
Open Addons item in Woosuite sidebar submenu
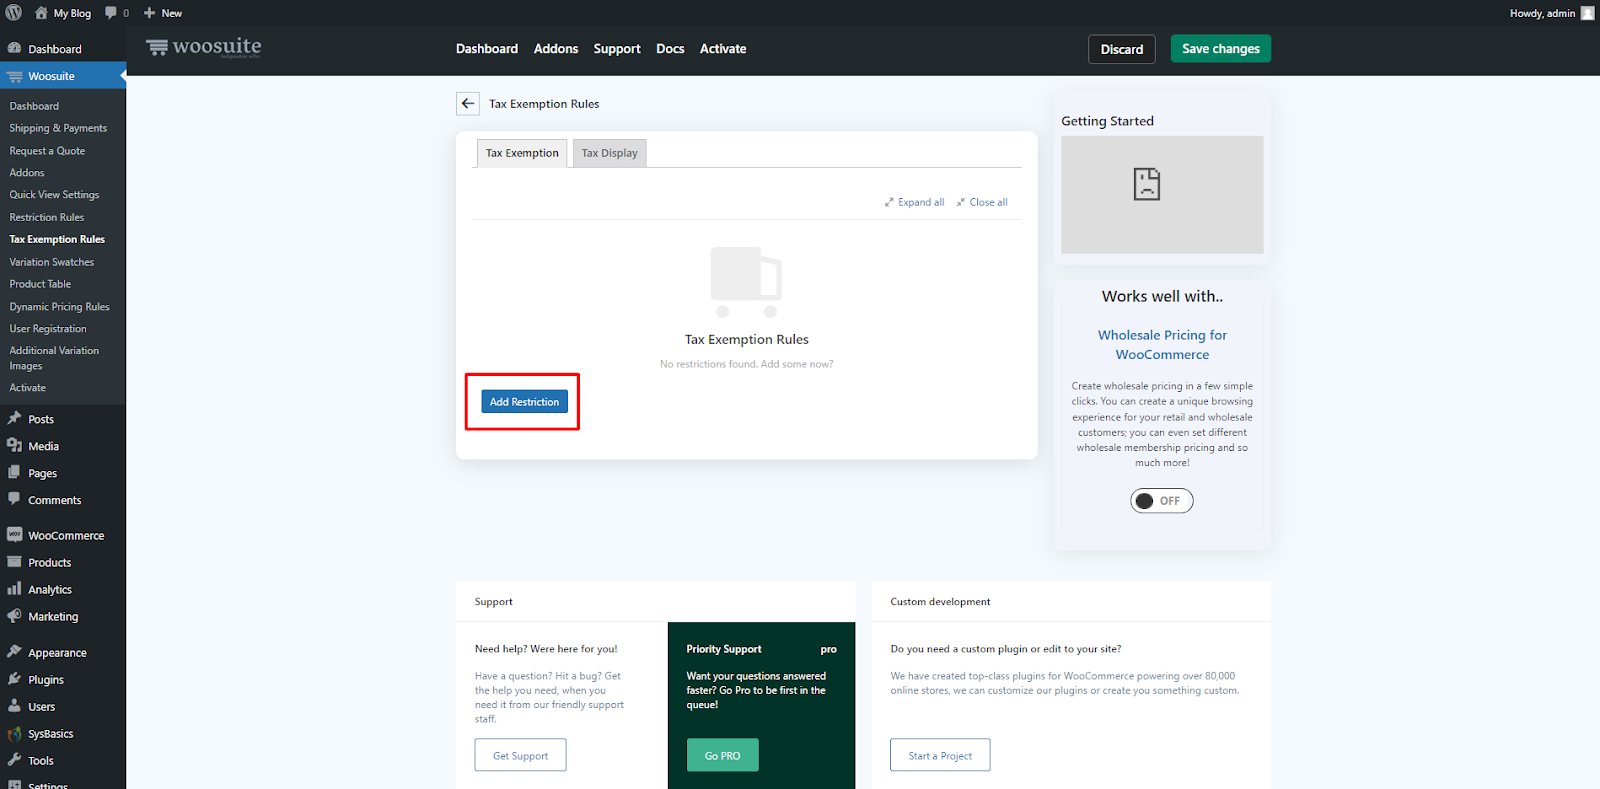coord(27,173)
